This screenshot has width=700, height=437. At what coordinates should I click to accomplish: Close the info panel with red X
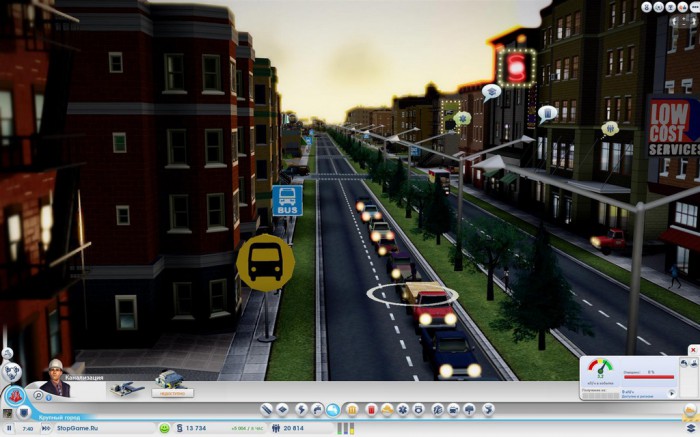point(693,350)
